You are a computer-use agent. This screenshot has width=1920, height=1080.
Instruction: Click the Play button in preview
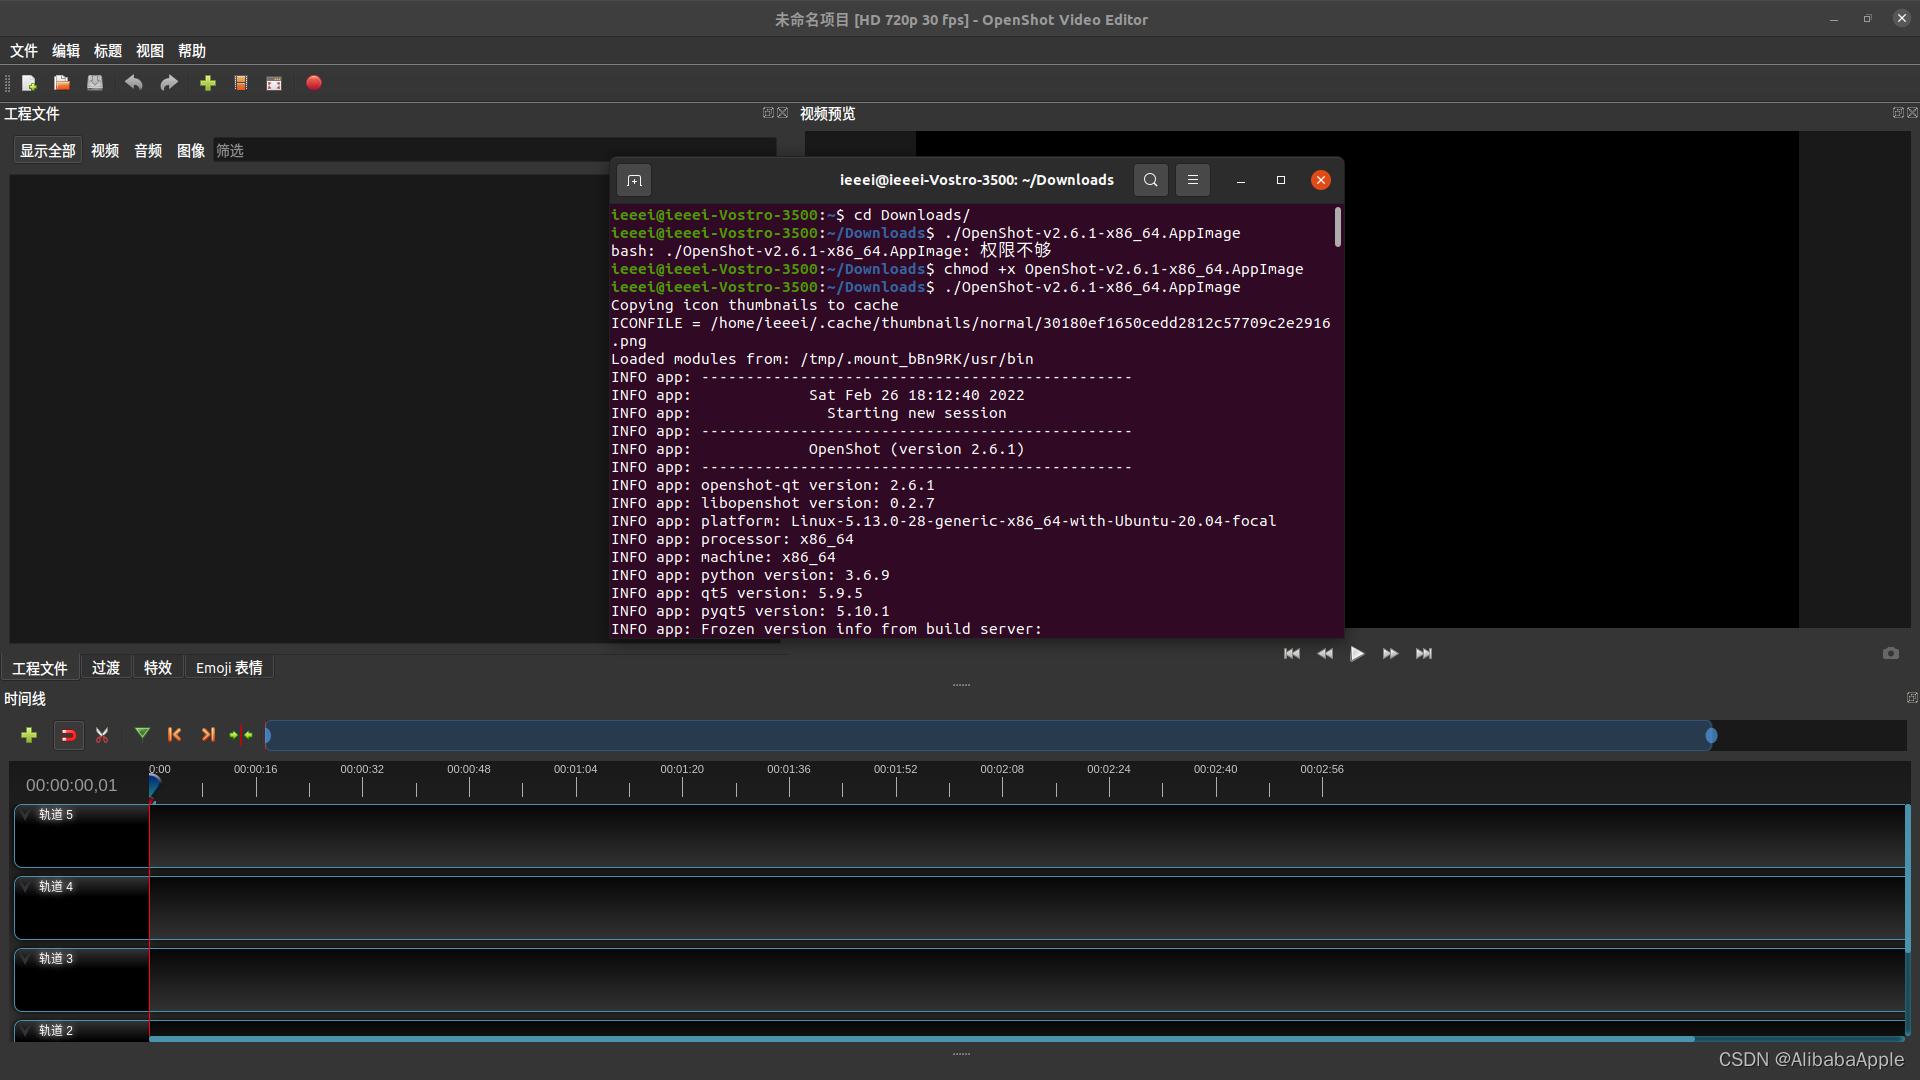tap(1357, 654)
